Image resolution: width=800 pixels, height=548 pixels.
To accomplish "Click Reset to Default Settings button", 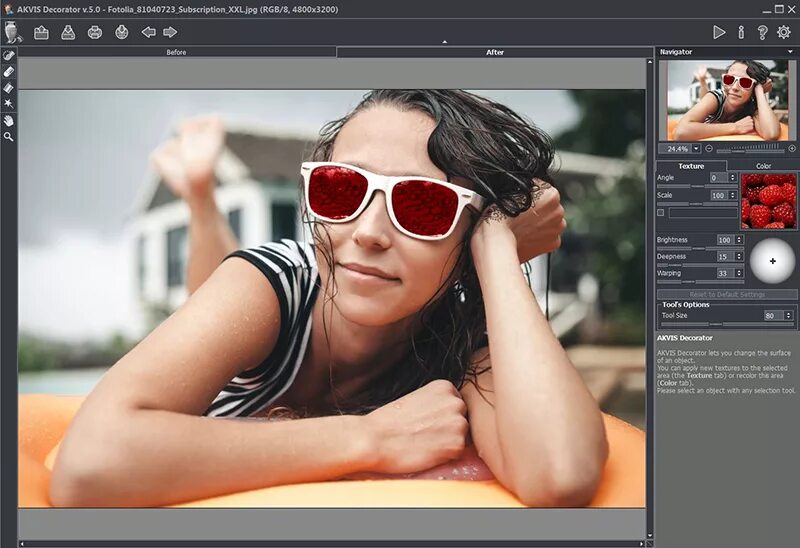I will 726,295.
